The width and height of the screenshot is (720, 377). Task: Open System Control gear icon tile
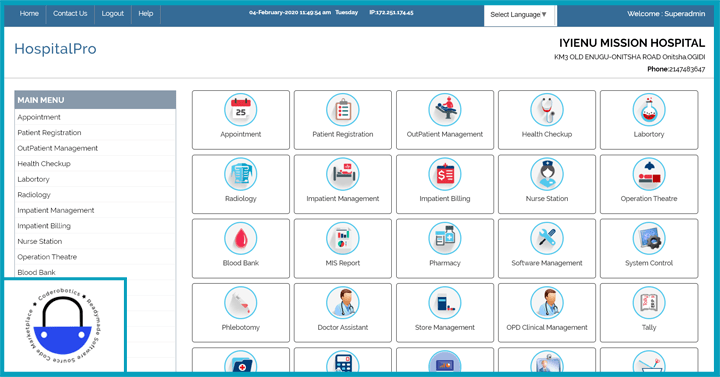649,248
